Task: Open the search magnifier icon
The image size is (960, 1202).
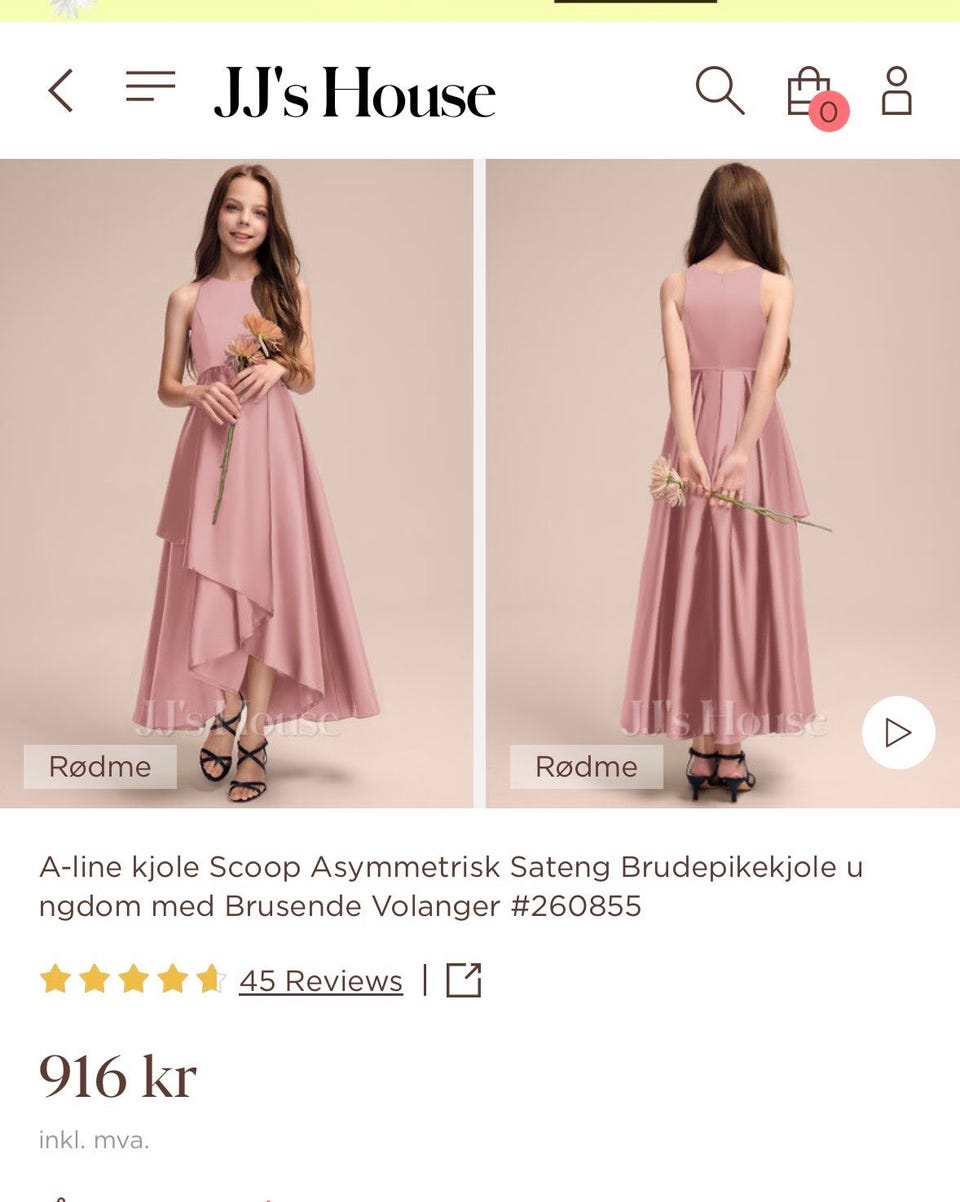Action: click(719, 91)
